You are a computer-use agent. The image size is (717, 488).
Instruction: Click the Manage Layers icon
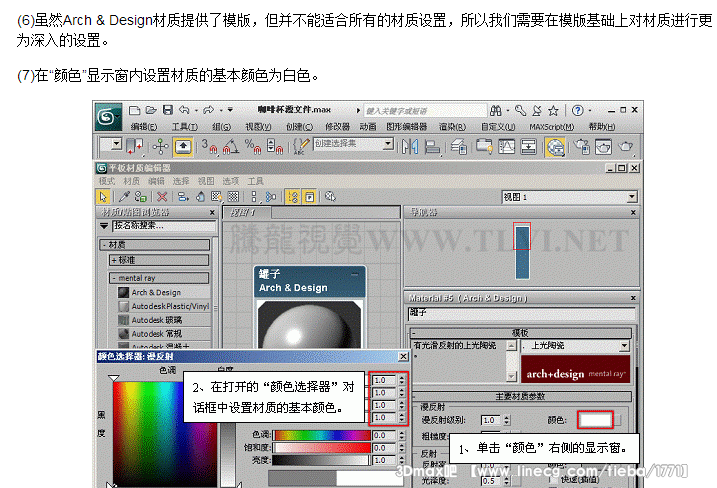(x=459, y=147)
